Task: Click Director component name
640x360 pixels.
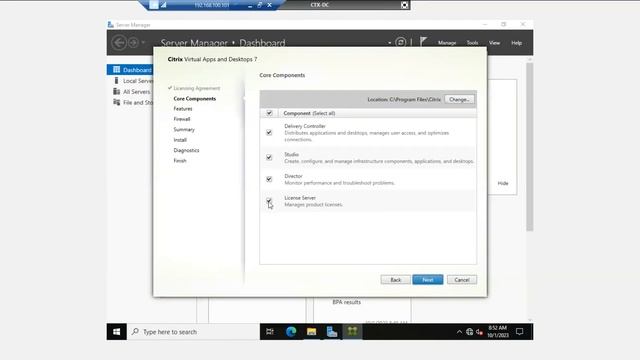Action: (x=293, y=176)
